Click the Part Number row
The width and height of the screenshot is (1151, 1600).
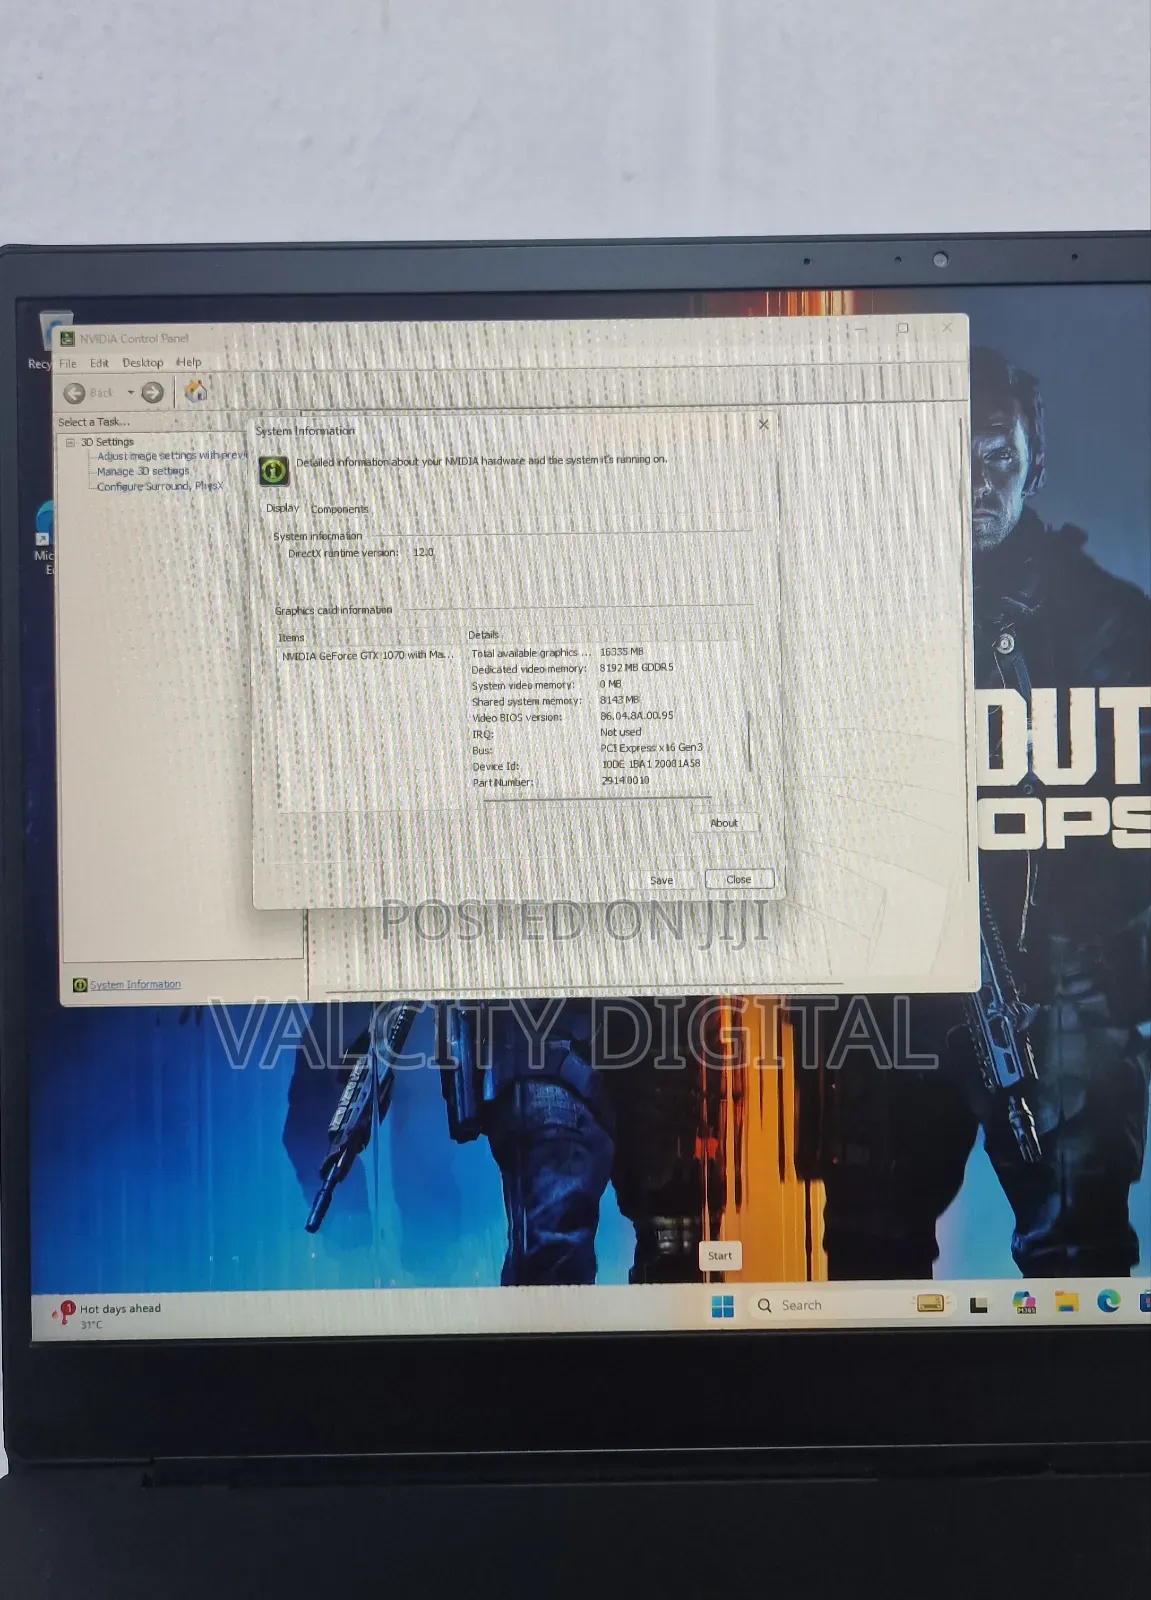561,781
